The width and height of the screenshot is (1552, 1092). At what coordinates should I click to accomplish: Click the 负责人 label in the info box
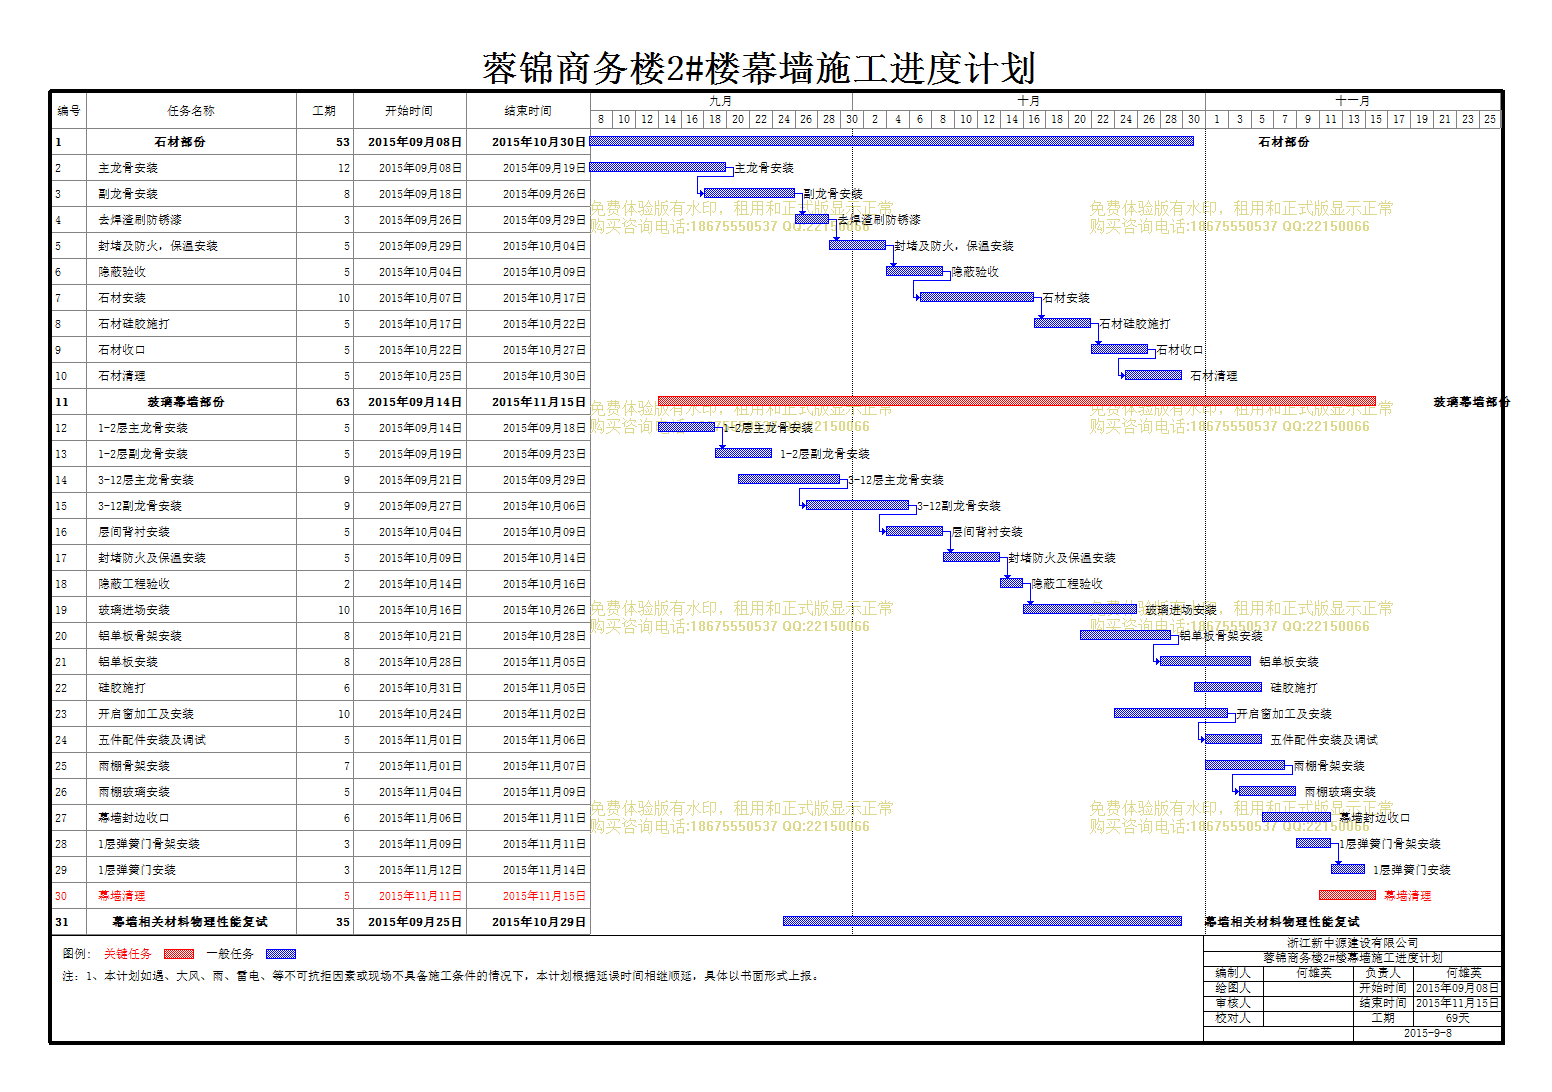click(1383, 973)
